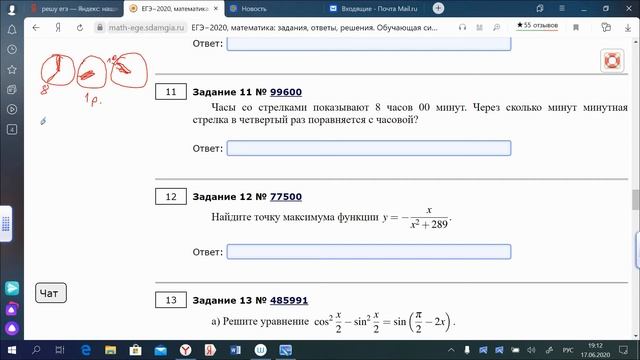The image size is (640, 360).
Task: Click the reader mode icon in address bar
Action: pos(479,27)
